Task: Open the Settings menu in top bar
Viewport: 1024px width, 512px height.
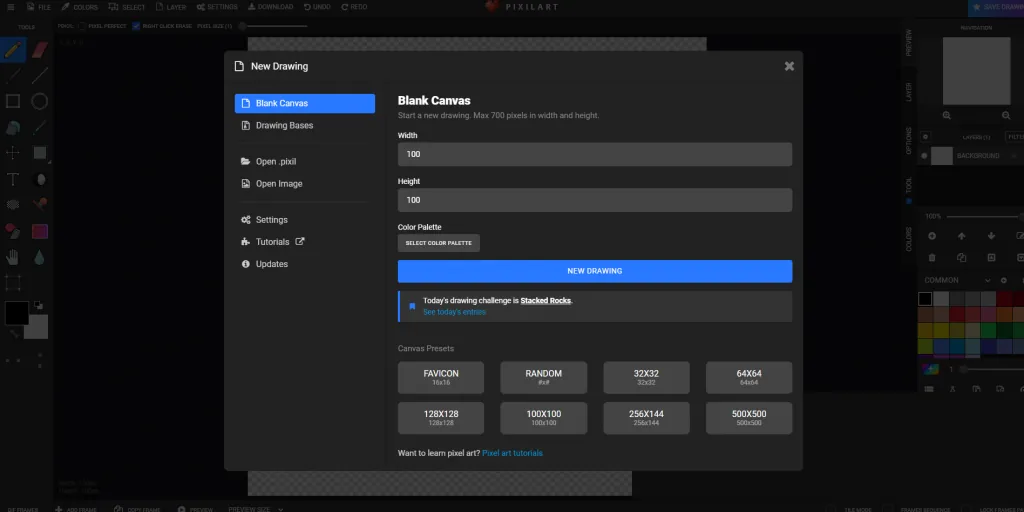Action: [217, 7]
